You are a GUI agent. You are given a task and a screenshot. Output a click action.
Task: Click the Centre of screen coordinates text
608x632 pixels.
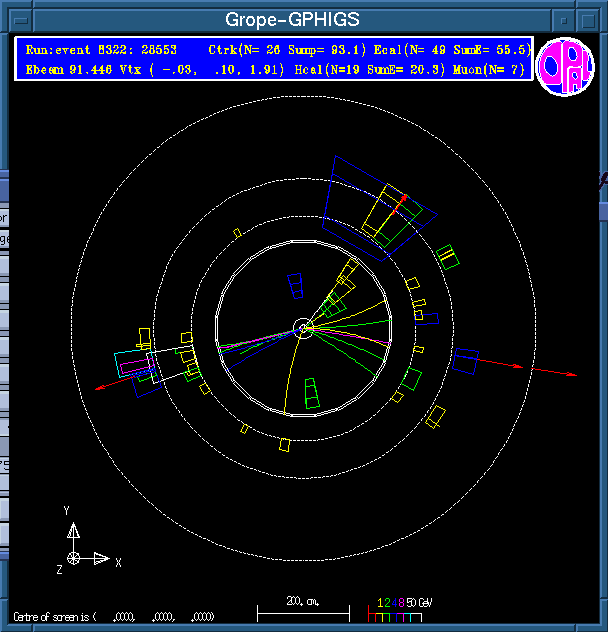[115, 616]
